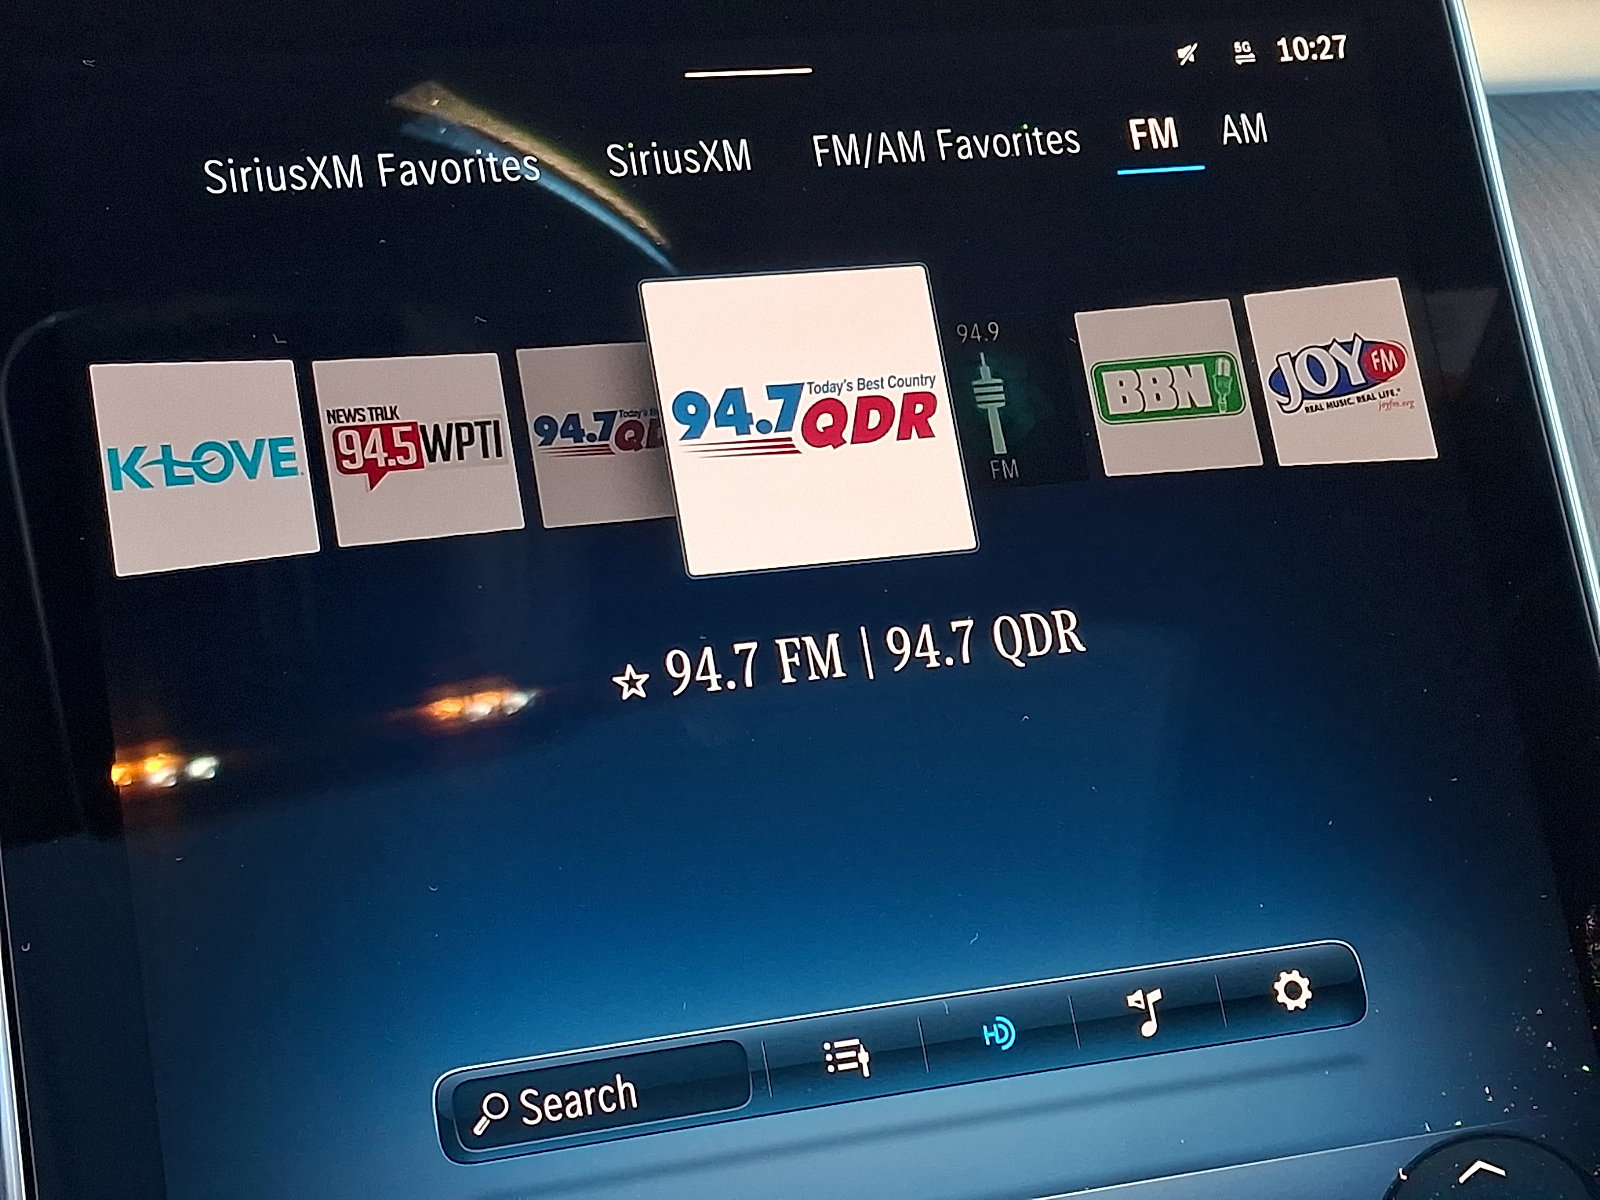Select the large 94.7 QDR tile

pos(808,421)
